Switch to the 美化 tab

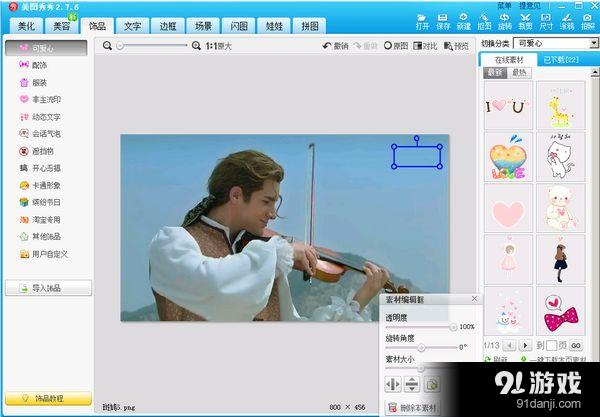point(26,26)
